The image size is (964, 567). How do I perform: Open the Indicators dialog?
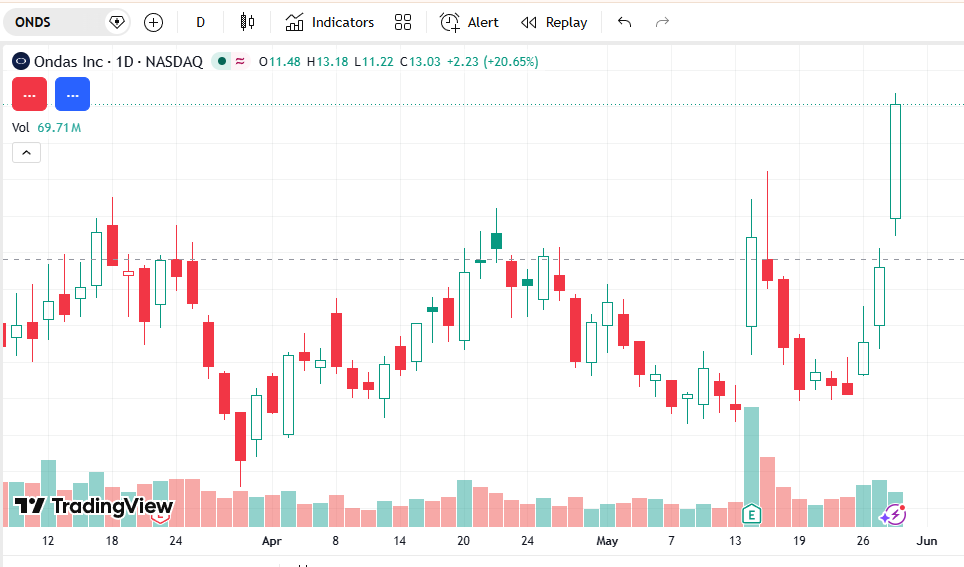click(330, 23)
